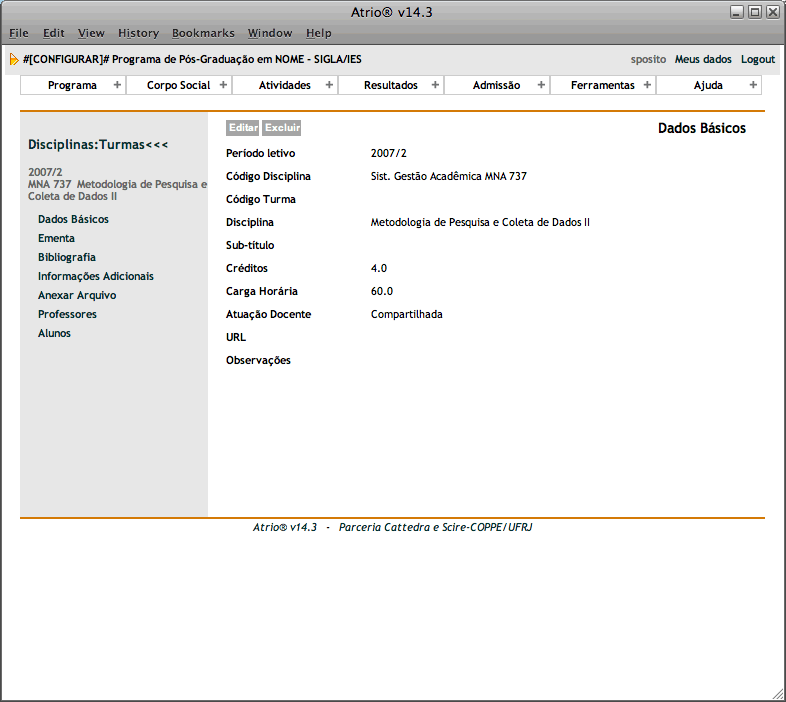
Task: Click the Meus dados link
Action: tap(703, 59)
